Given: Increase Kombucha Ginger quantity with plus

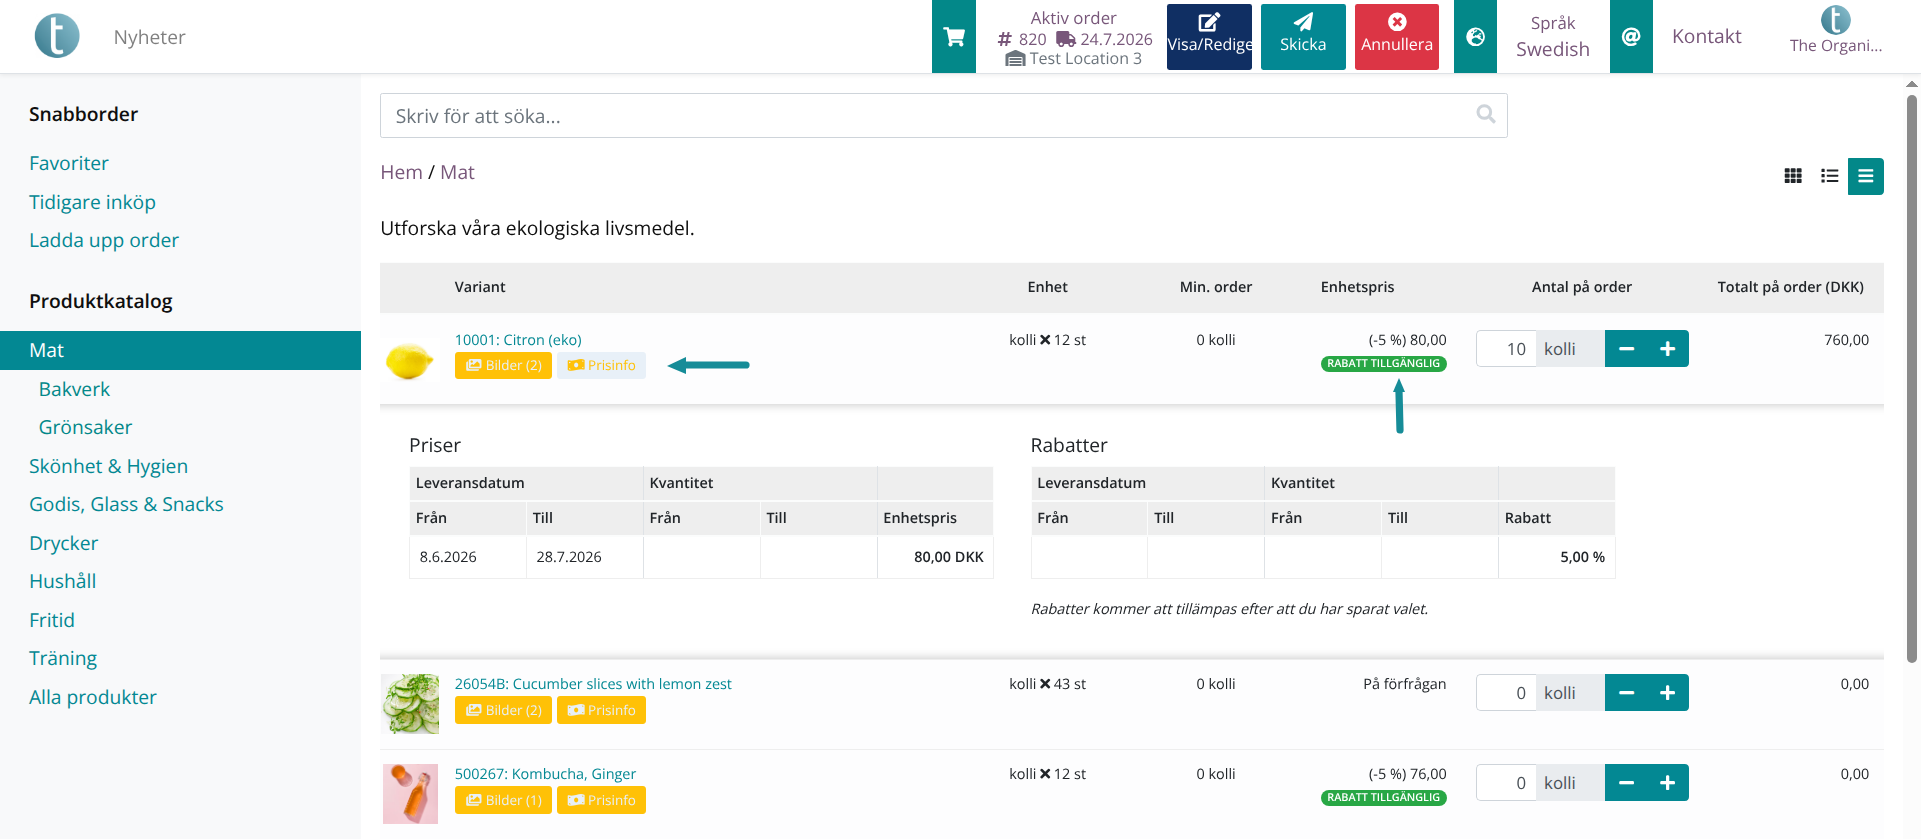Looking at the screenshot, I should pyautogui.click(x=1668, y=783).
